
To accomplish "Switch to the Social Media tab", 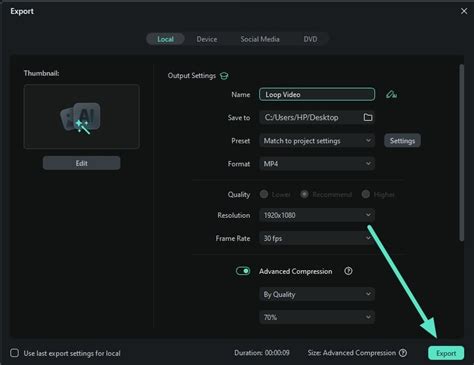I will [260, 39].
